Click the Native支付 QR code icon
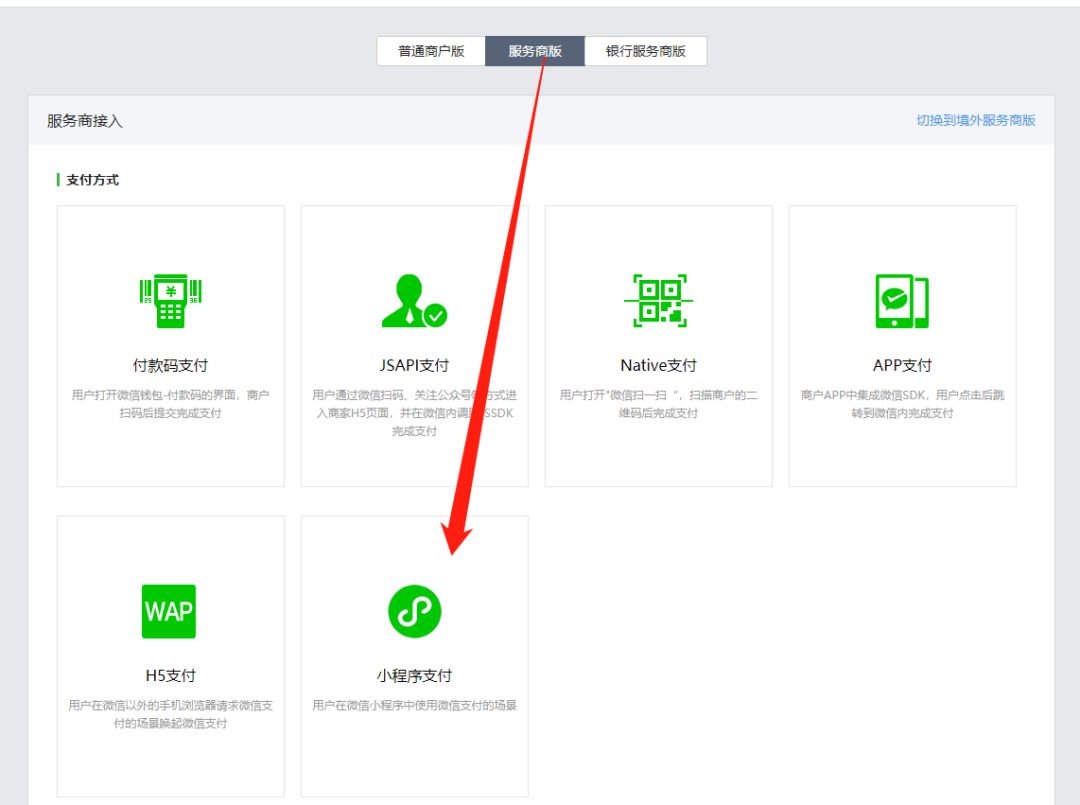The height and width of the screenshot is (805, 1080). pos(658,301)
